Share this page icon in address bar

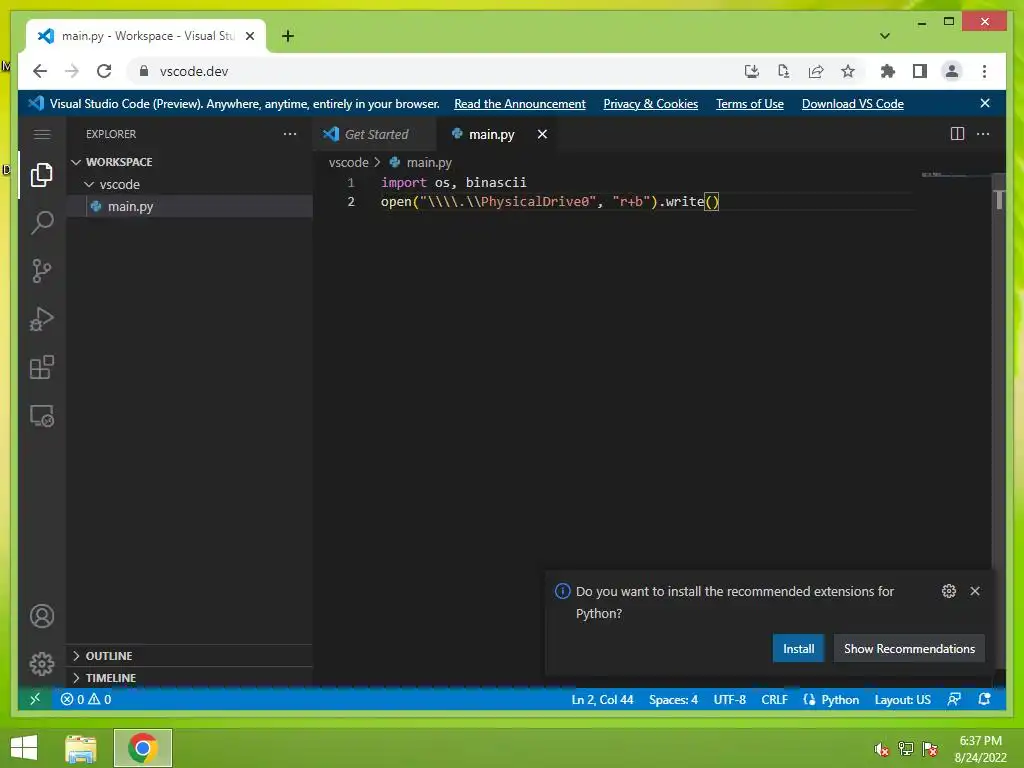pos(816,71)
